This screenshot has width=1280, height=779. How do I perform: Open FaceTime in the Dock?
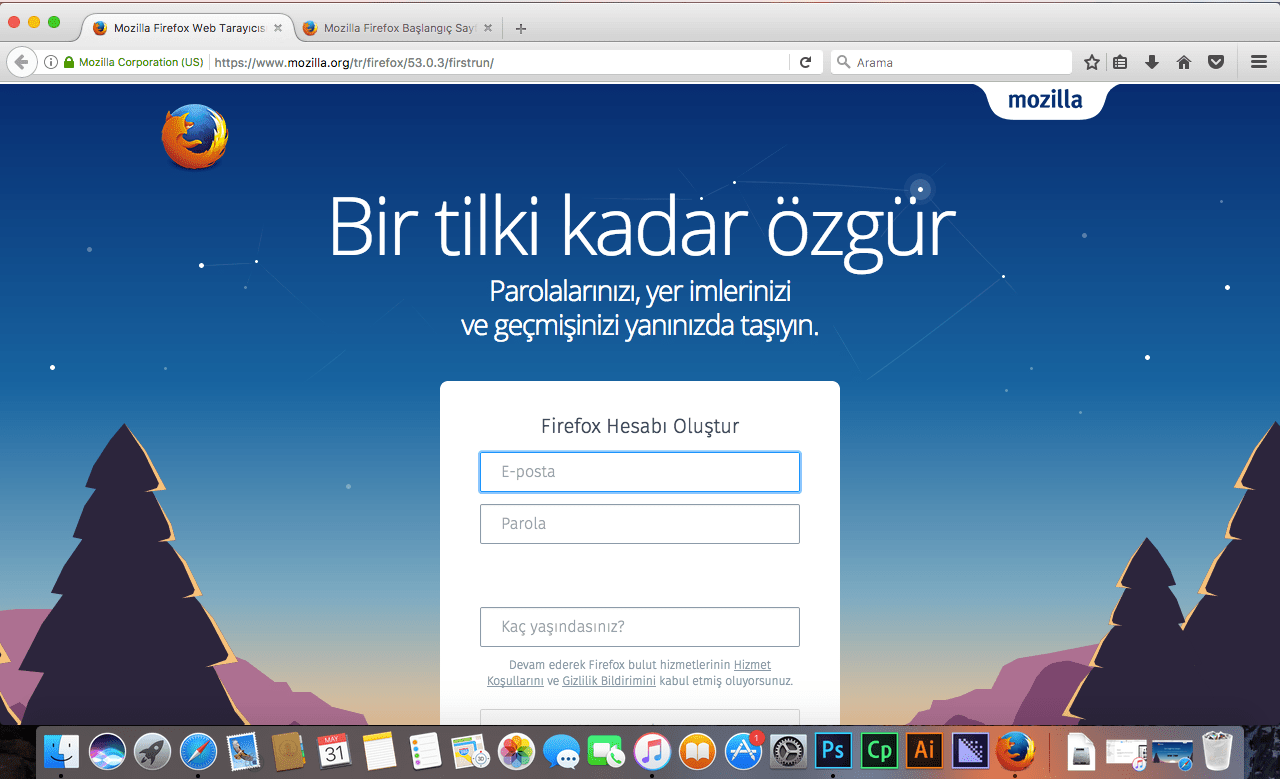[607, 751]
